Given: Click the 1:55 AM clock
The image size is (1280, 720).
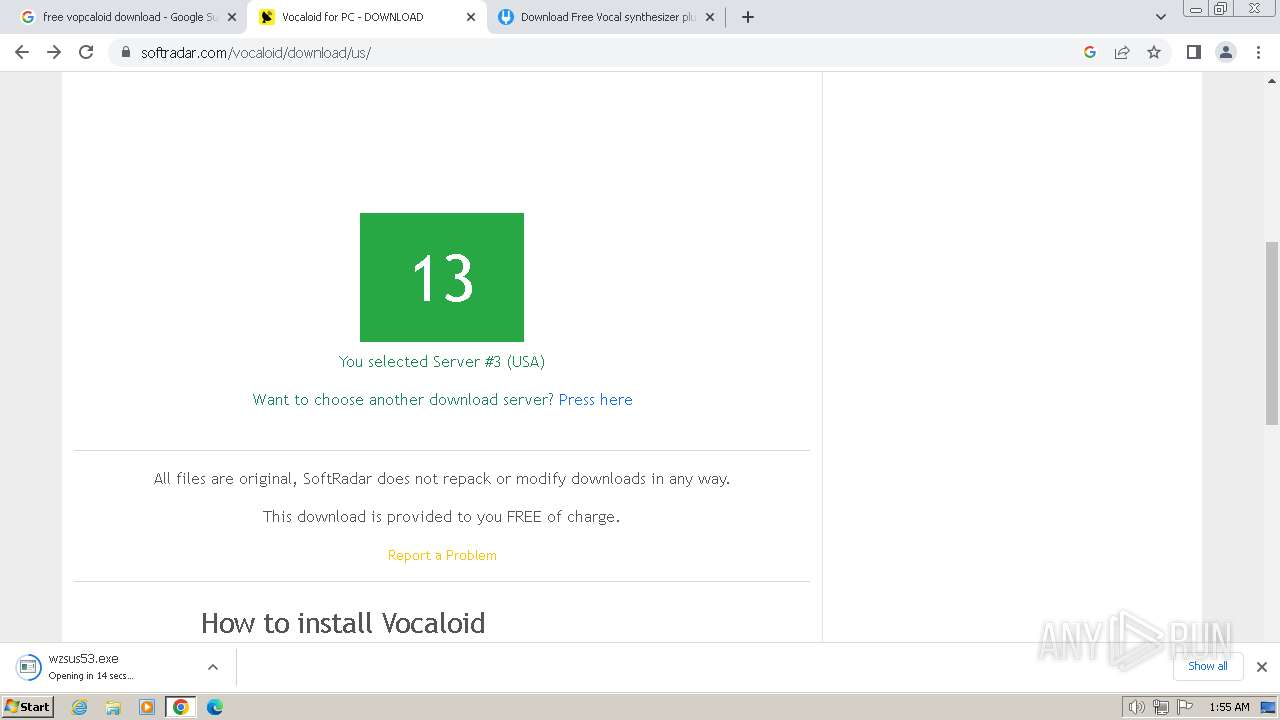Looking at the screenshot, I should (1229, 707).
